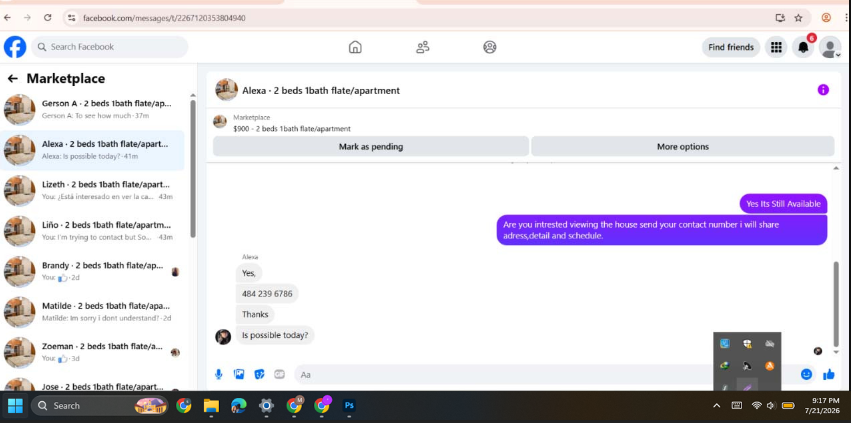Open the account profile menu

pyautogui.click(x=830, y=47)
